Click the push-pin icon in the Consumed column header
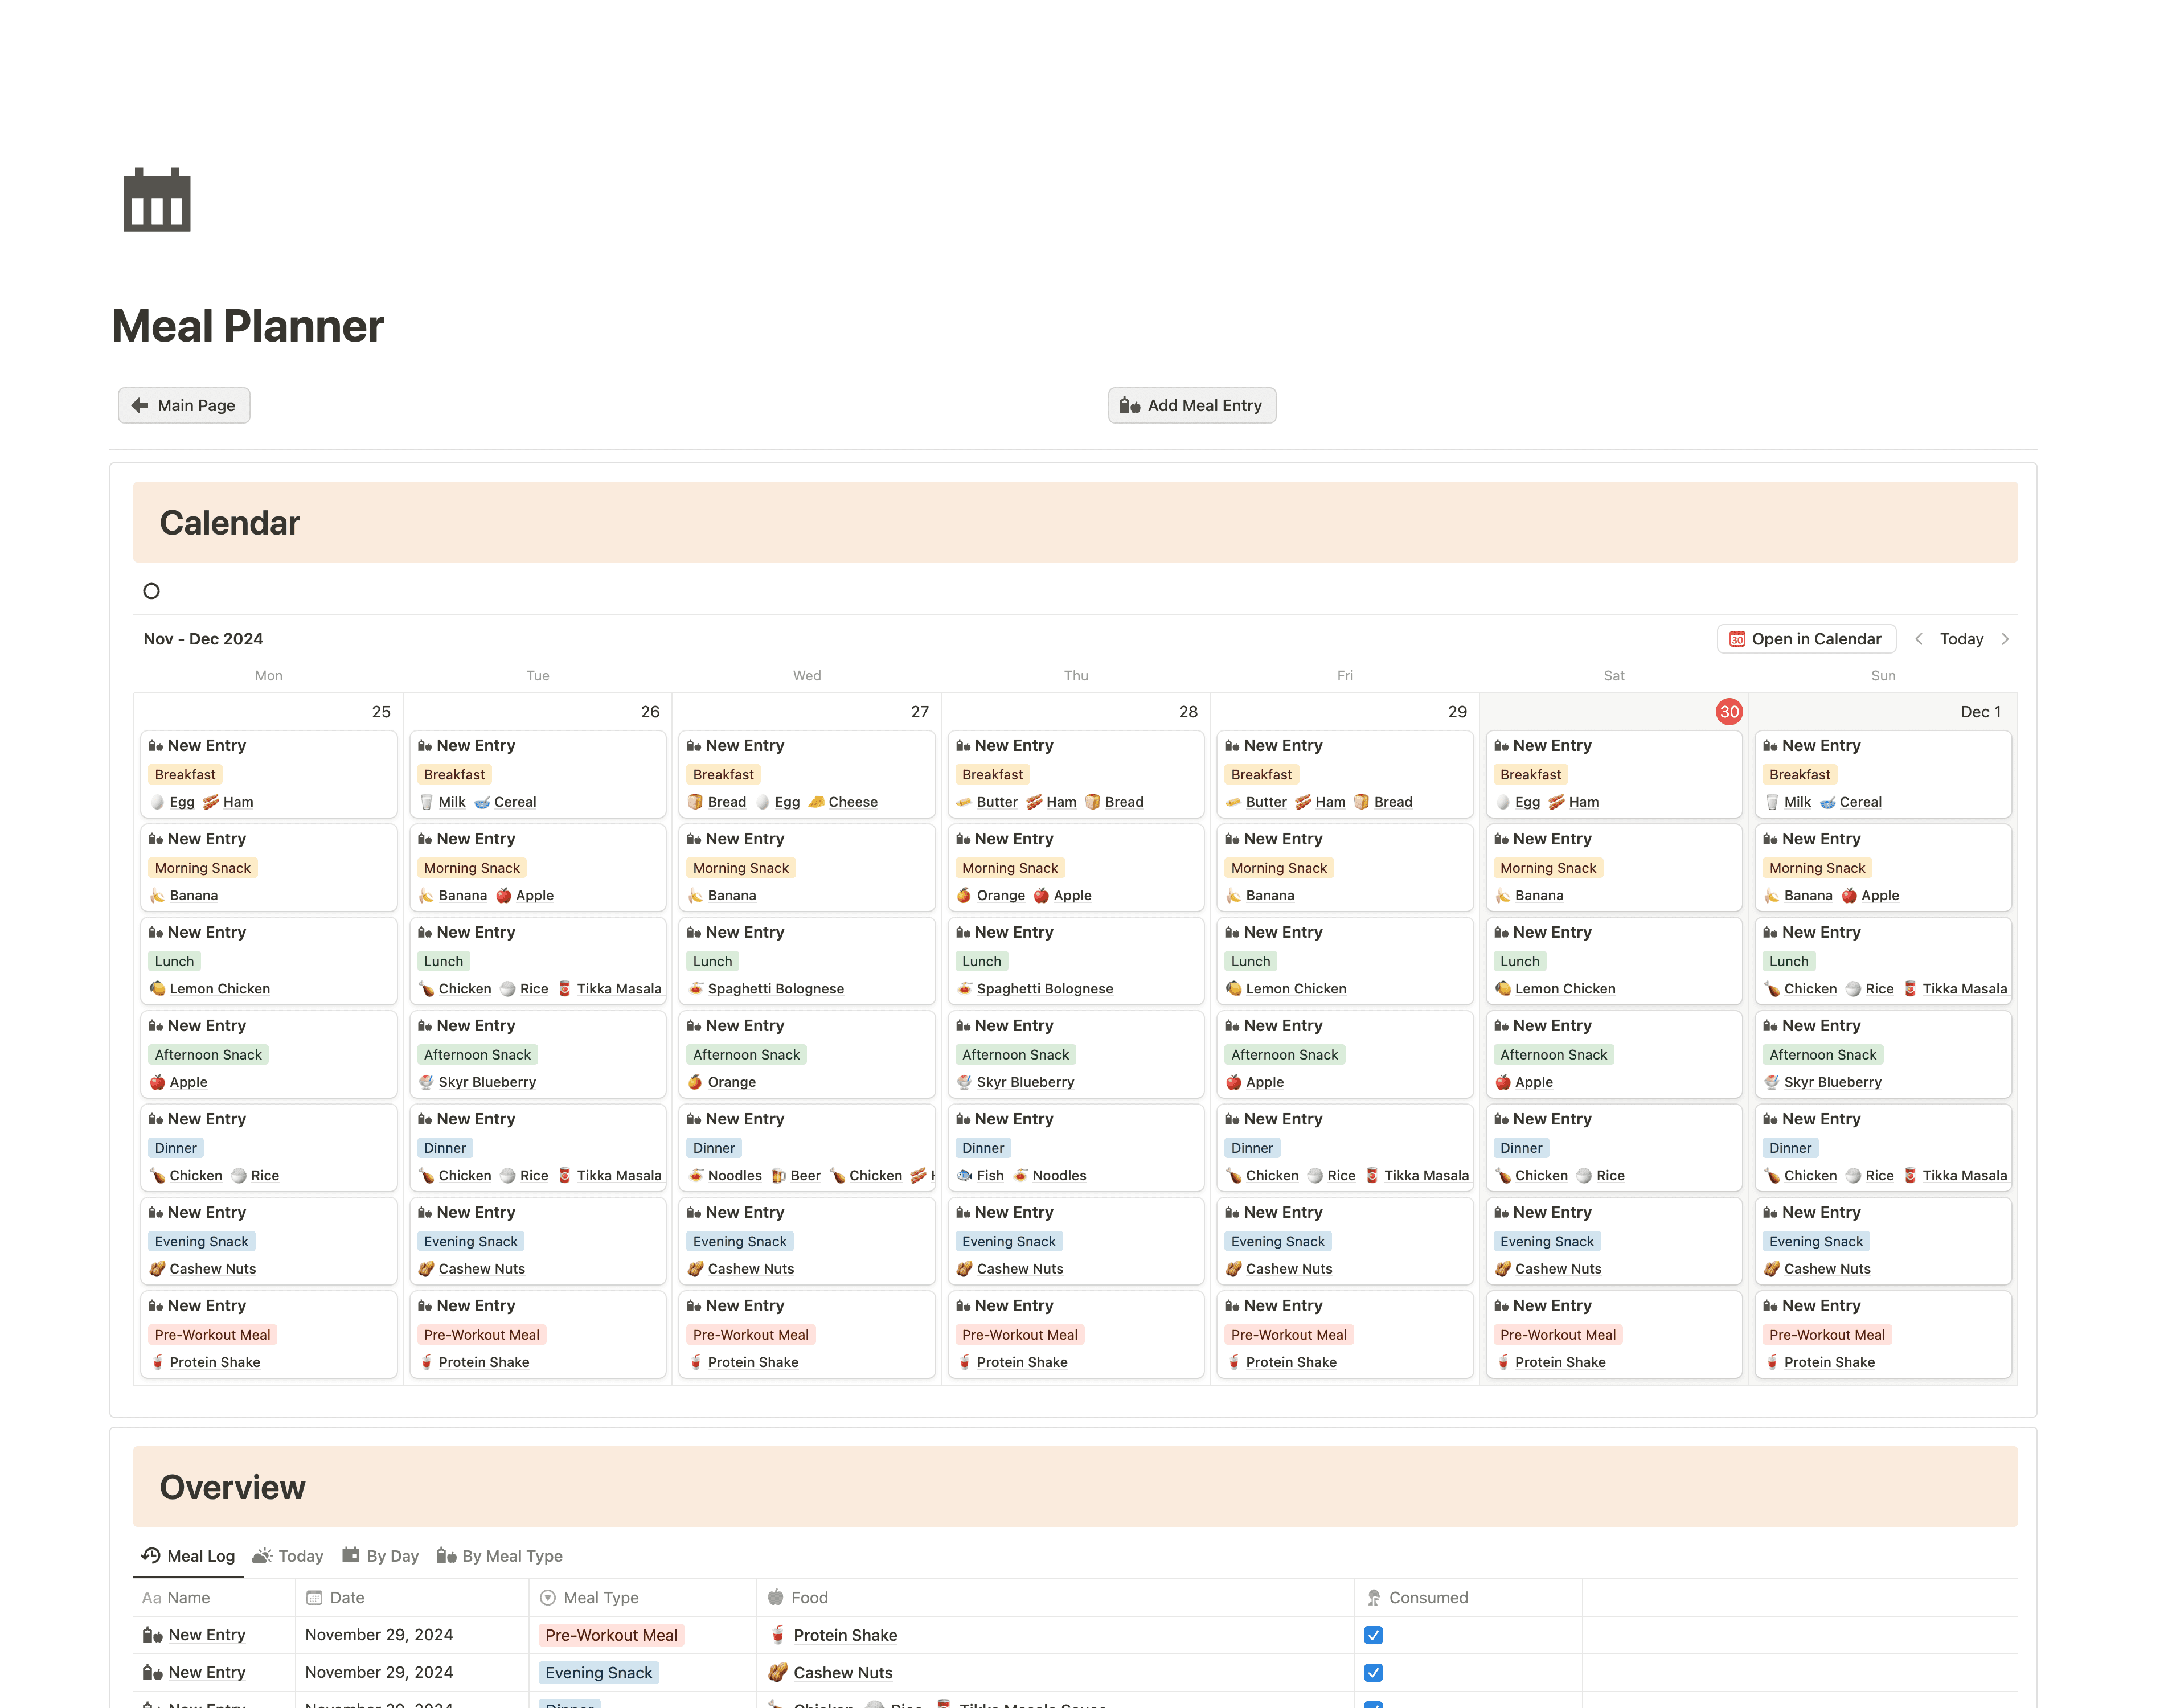Viewport: 2164px width, 1708px height. click(x=1375, y=1597)
